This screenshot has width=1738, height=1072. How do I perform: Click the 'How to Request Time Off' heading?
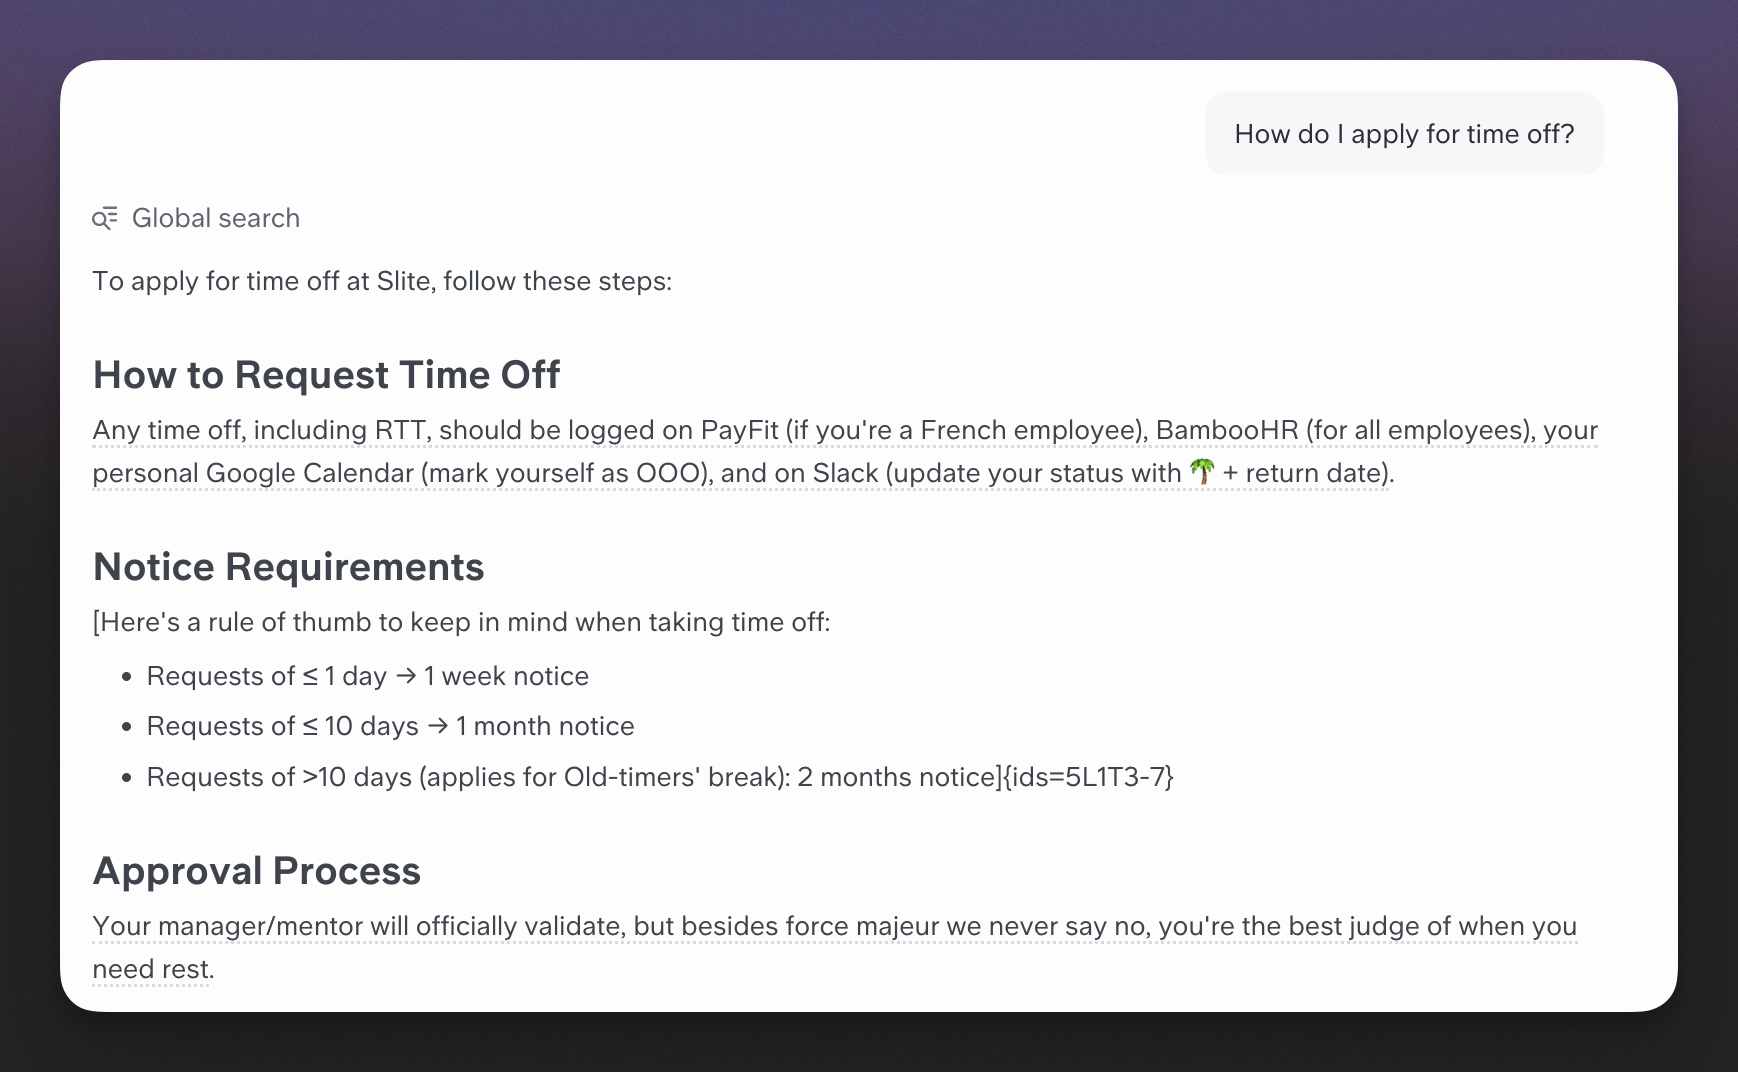(326, 375)
